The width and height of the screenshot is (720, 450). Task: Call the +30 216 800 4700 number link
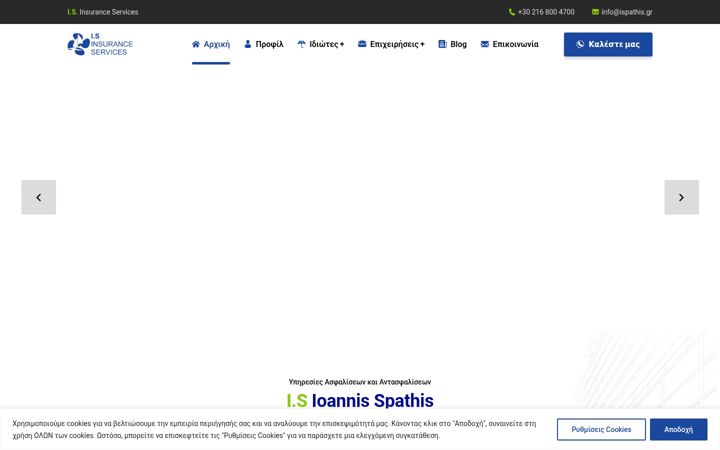tap(541, 12)
